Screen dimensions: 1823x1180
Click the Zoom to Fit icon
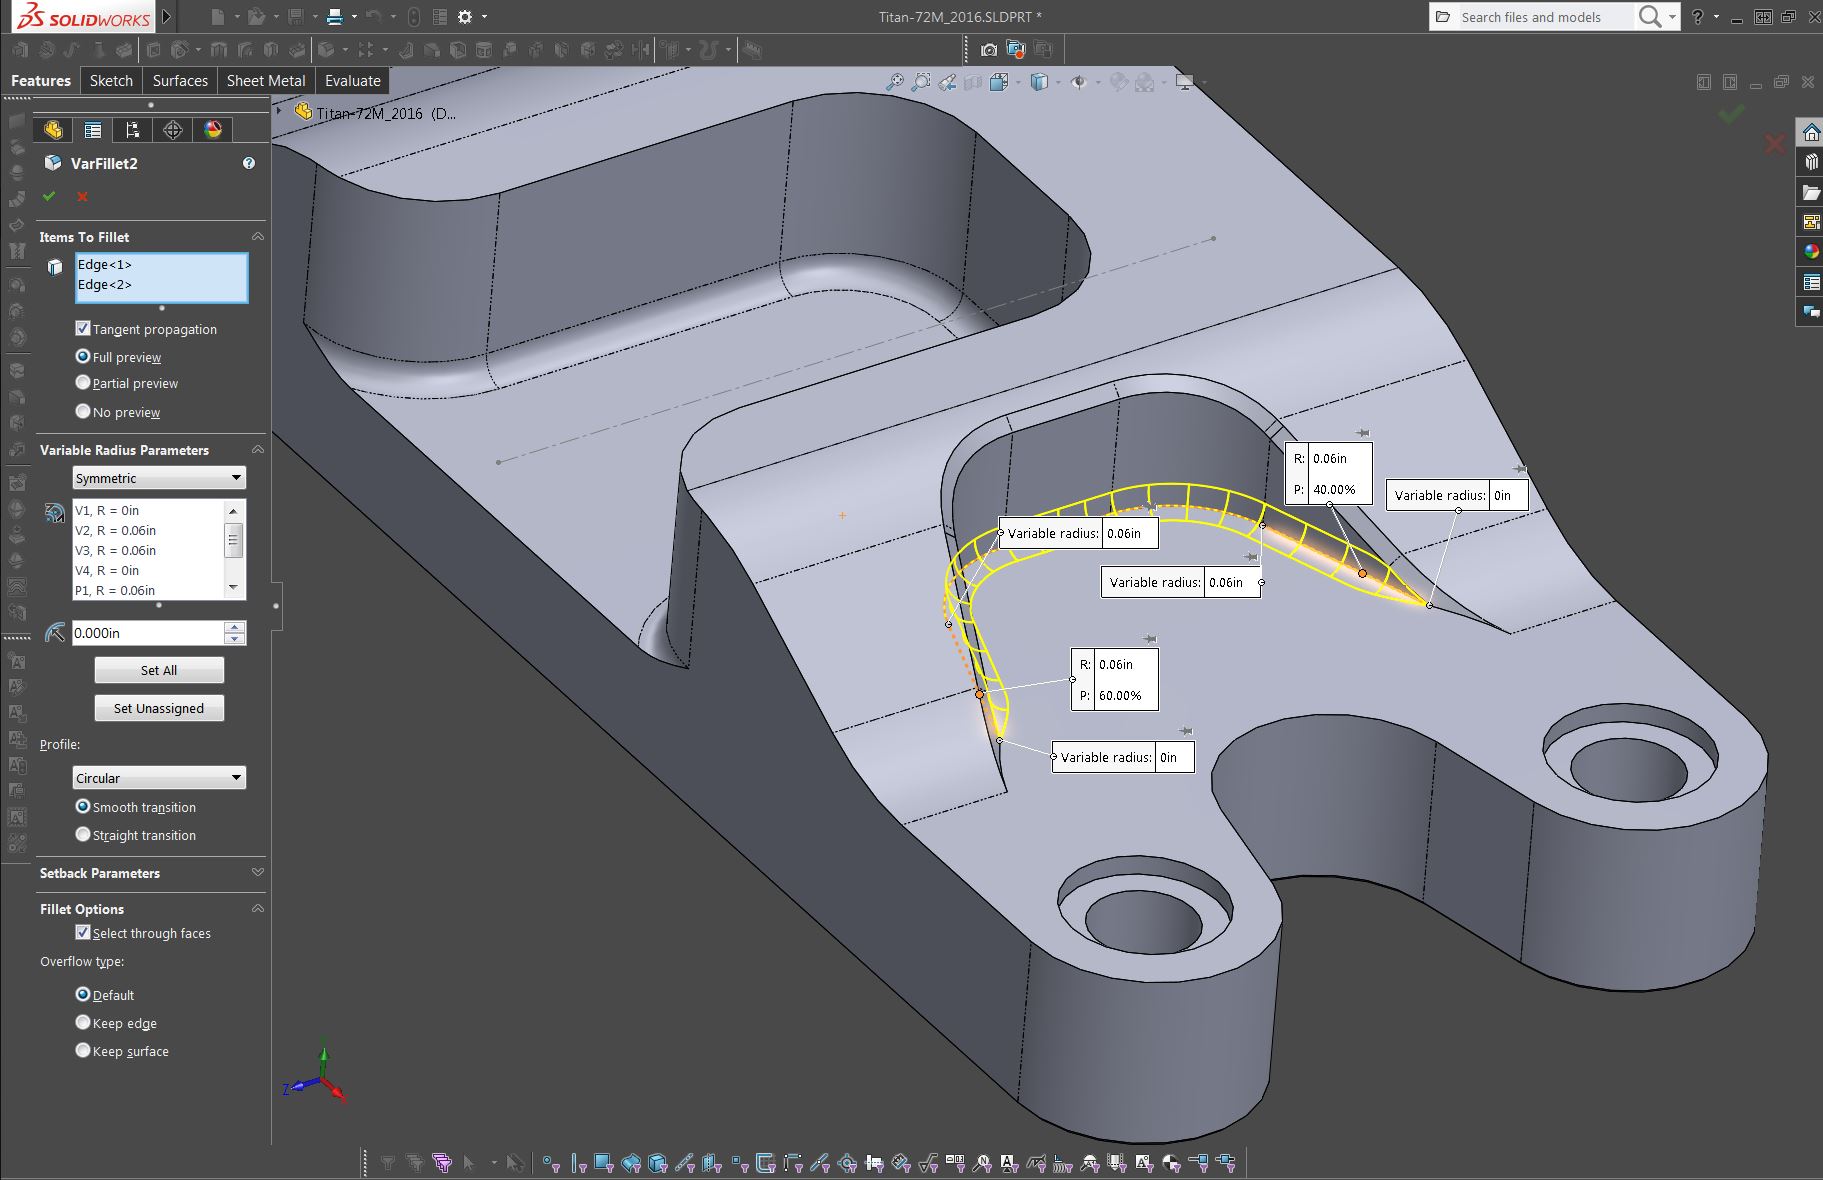click(894, 82)
